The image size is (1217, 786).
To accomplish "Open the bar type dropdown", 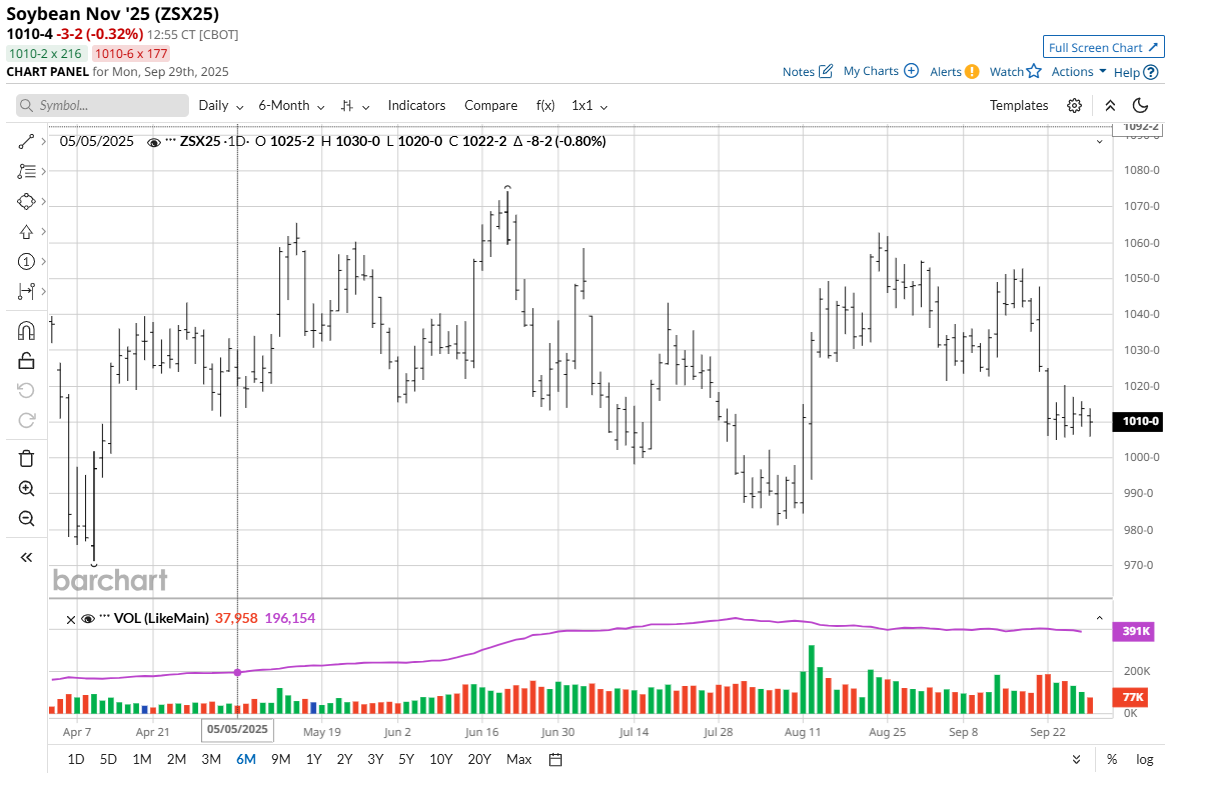I will click(x=355, y=105).
